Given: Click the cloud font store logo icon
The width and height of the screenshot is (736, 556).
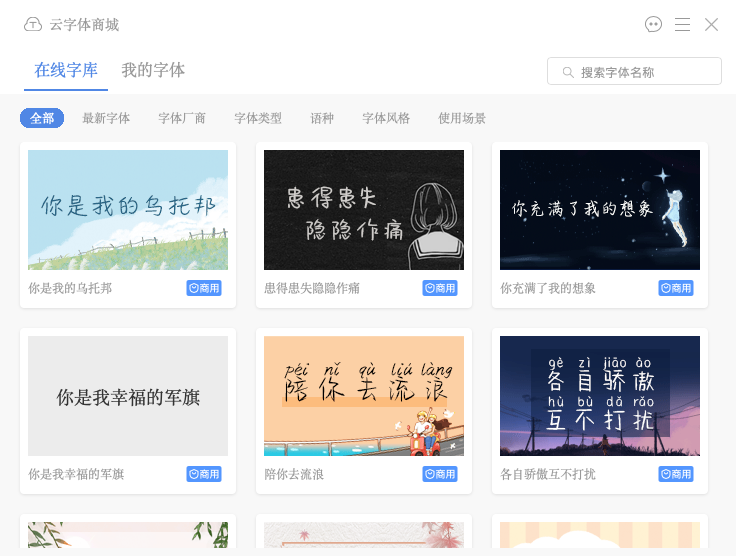Looking at the screenshot, I should [33, 25].
